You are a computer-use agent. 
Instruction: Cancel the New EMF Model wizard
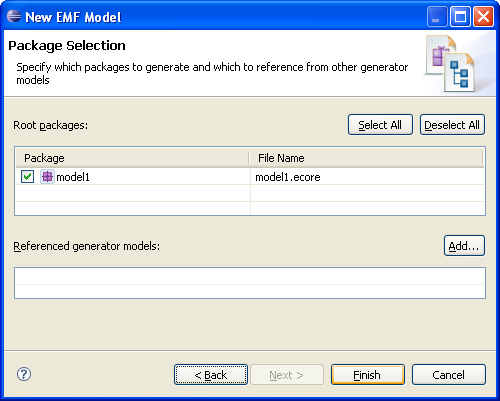tap(449, 375)
